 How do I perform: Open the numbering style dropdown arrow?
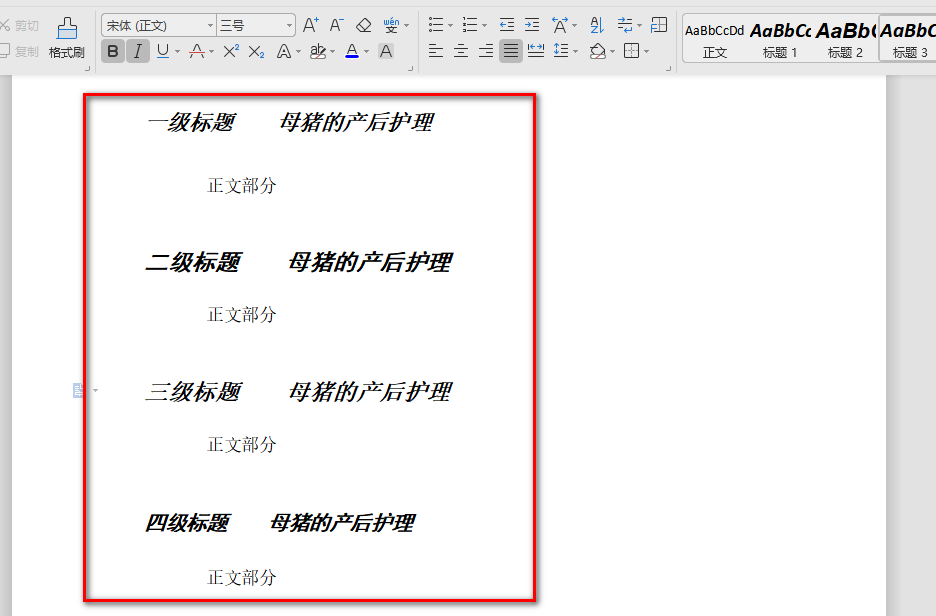(x=485, y=26)
